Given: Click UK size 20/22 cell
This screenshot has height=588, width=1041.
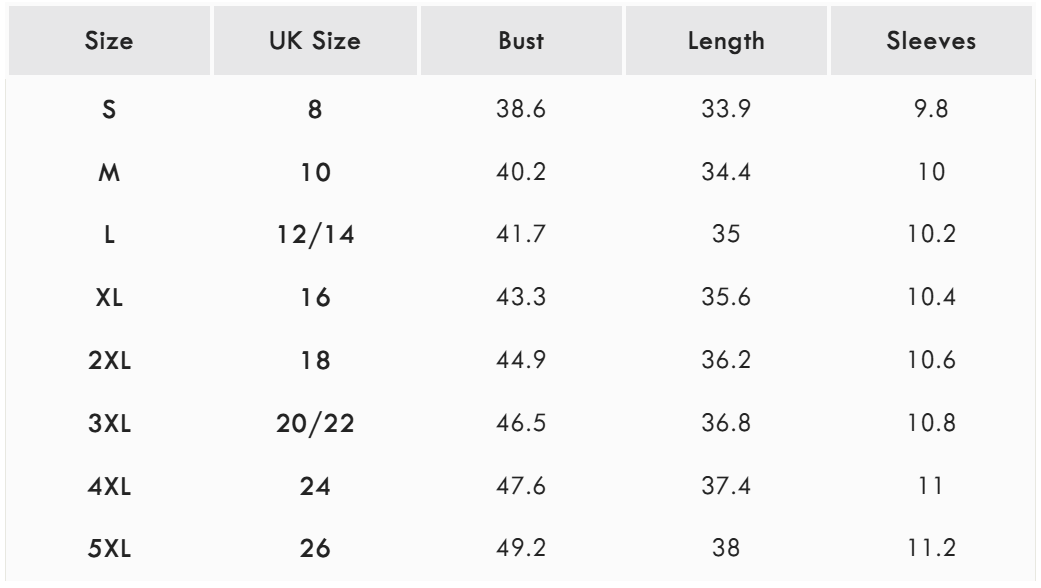Looking at the screenshot, I should (x=314, y=423).
